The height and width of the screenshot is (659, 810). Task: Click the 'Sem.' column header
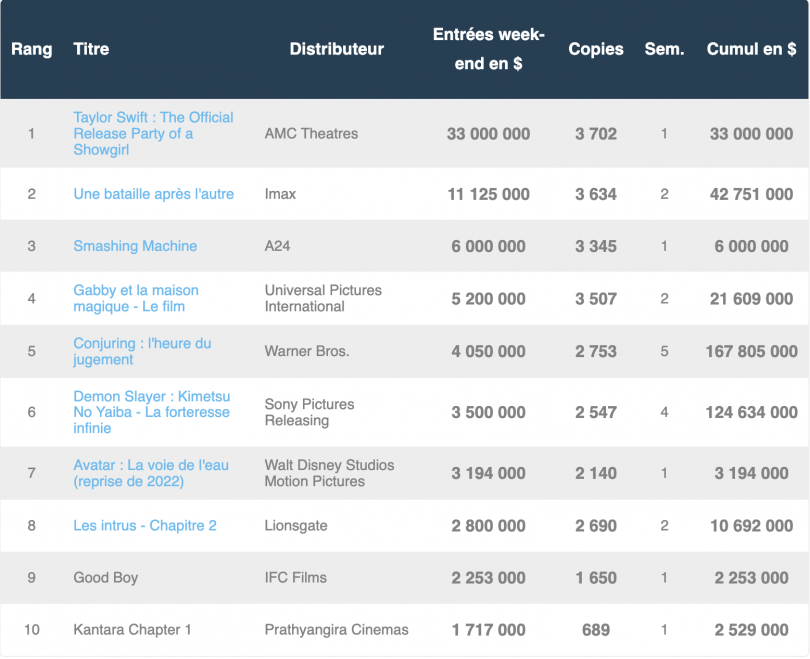click(664, 49)
